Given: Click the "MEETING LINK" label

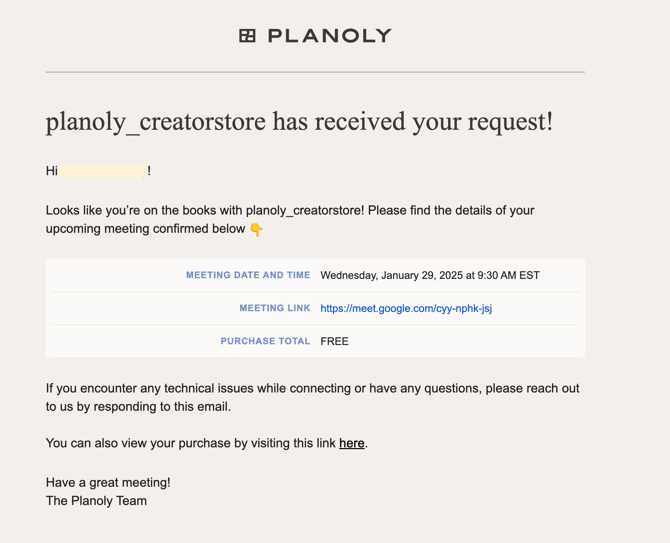Looking at the screenshot, I should (x=275, y=308).
